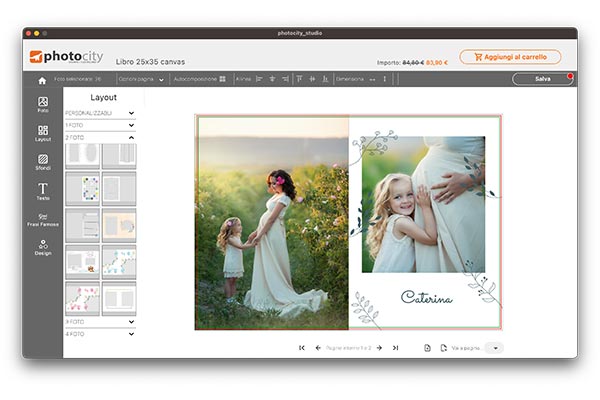Go to the previous page
This screenshot has height=400, width=600.
[318, 348]
